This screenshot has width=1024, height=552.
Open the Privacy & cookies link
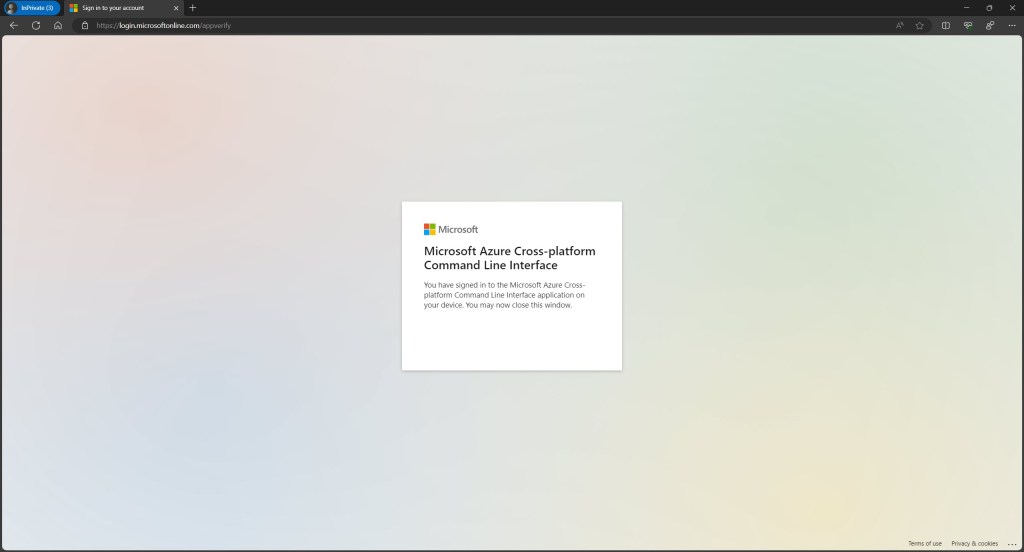click(974, 543)
